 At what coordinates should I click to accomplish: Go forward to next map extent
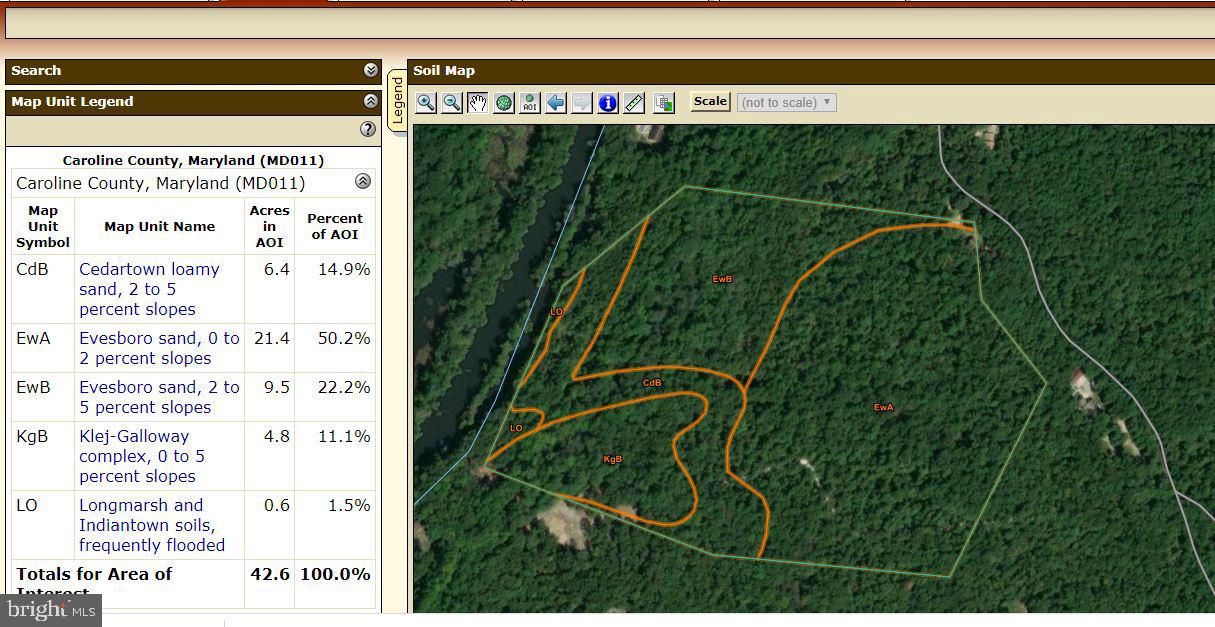(x=582, y=103)
